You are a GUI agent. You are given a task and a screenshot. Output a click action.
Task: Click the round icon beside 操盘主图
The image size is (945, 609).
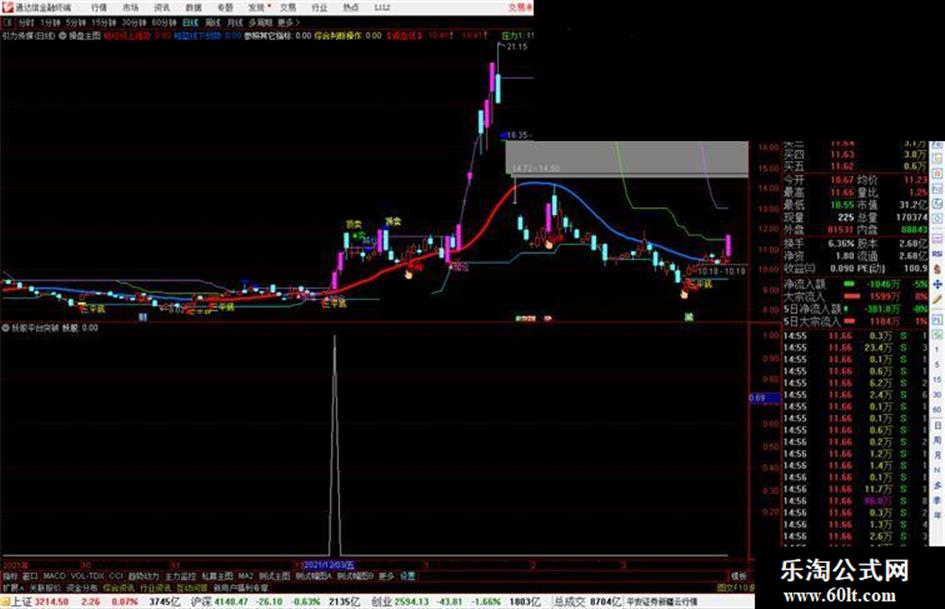(62, 36)
